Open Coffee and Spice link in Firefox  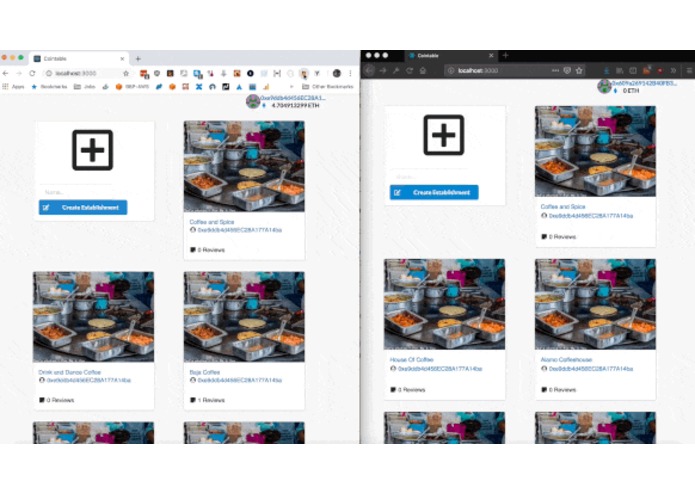coord(562,206)
